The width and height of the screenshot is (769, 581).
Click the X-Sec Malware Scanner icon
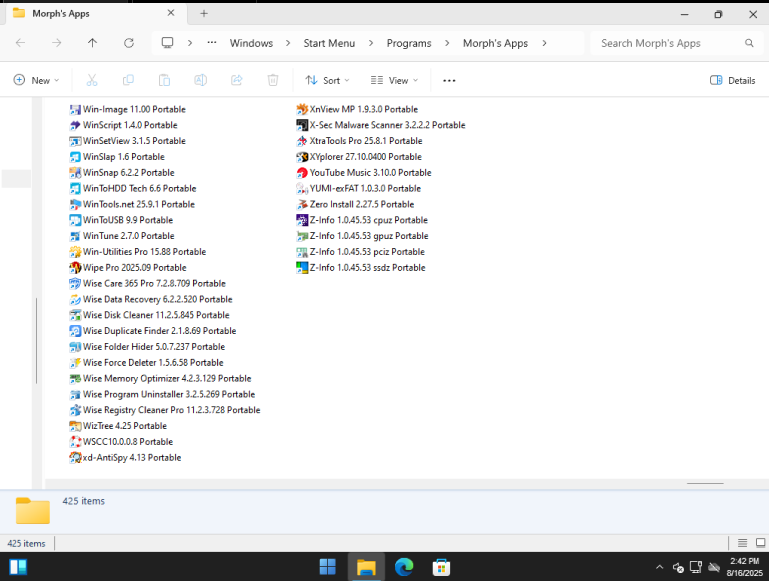[x=302, y=126]
